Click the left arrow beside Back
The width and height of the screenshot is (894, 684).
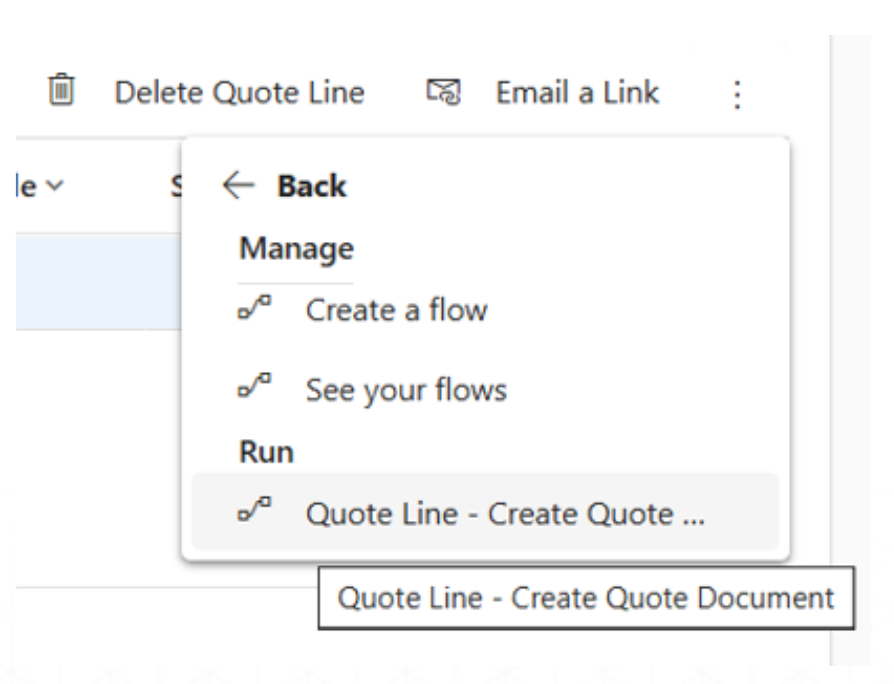click(239, 185)
